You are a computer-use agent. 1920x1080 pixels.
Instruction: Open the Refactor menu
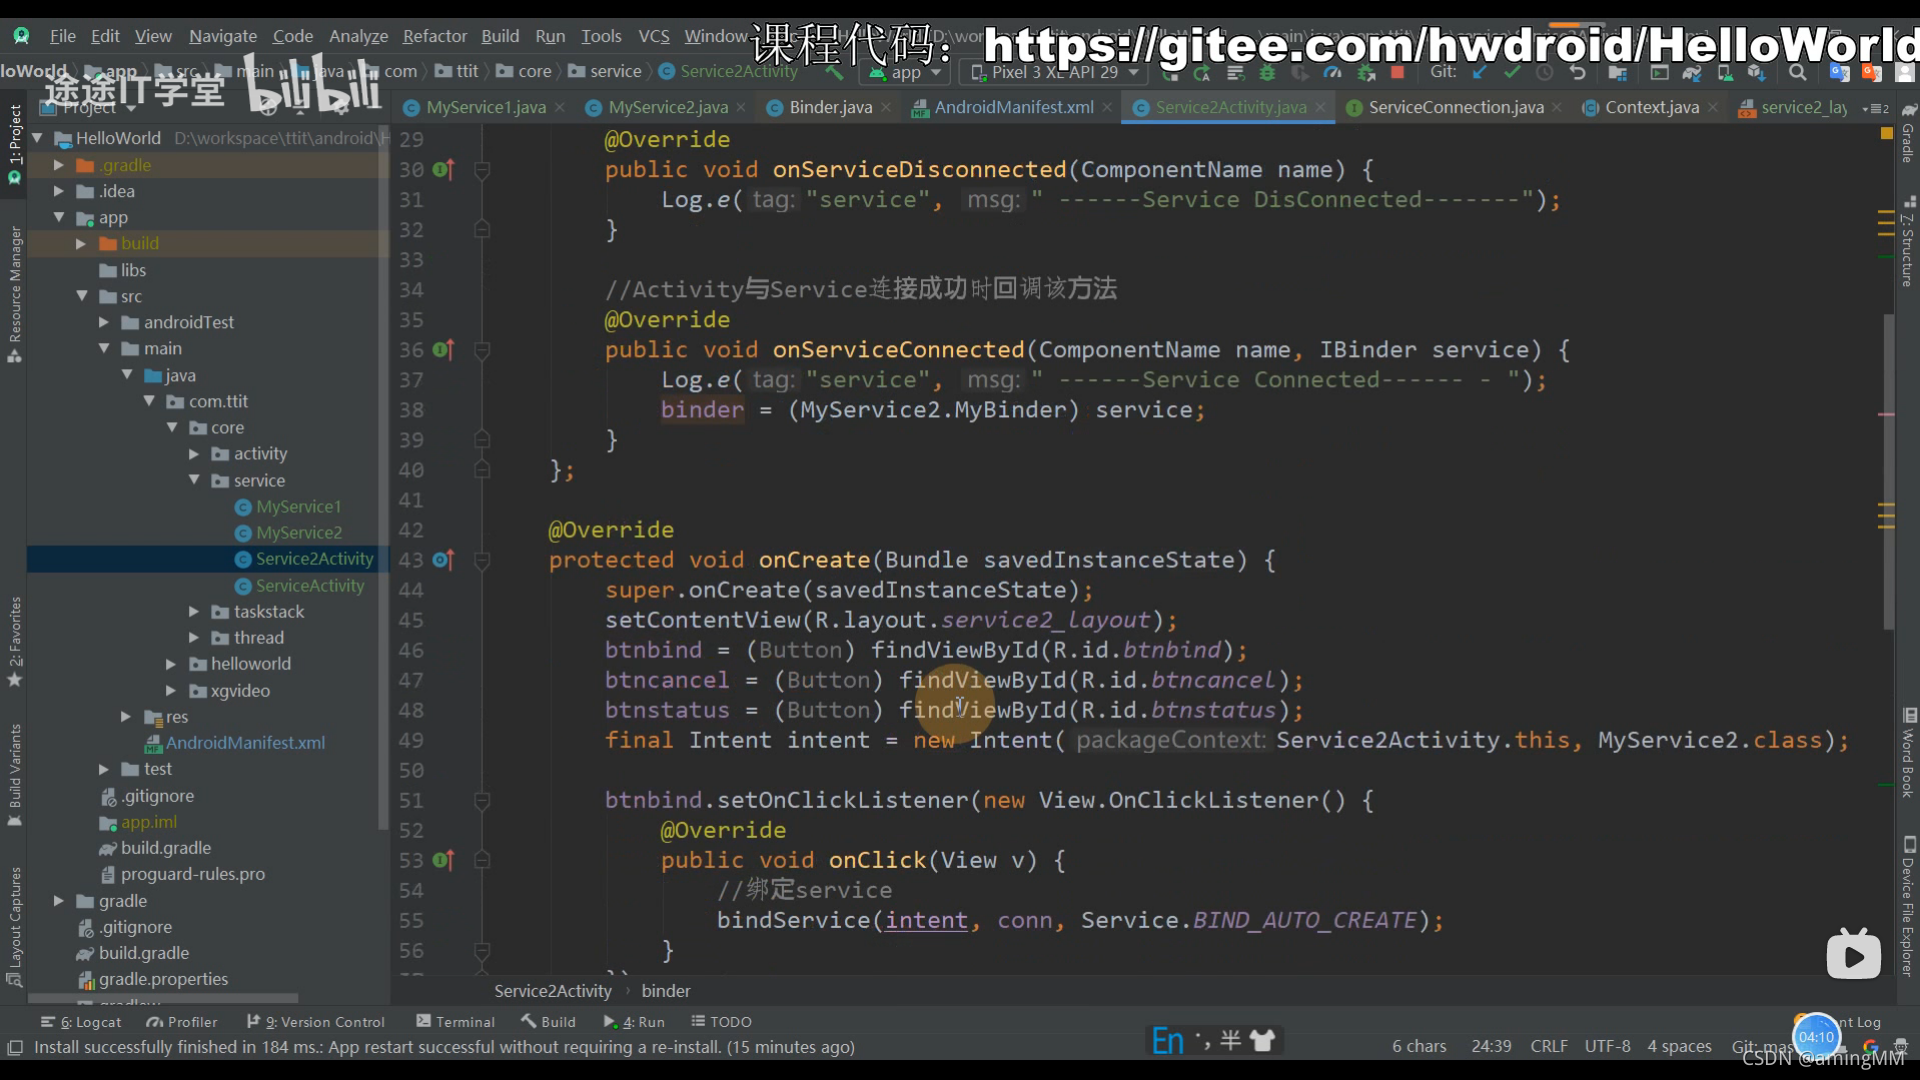[x=434, y=36]
